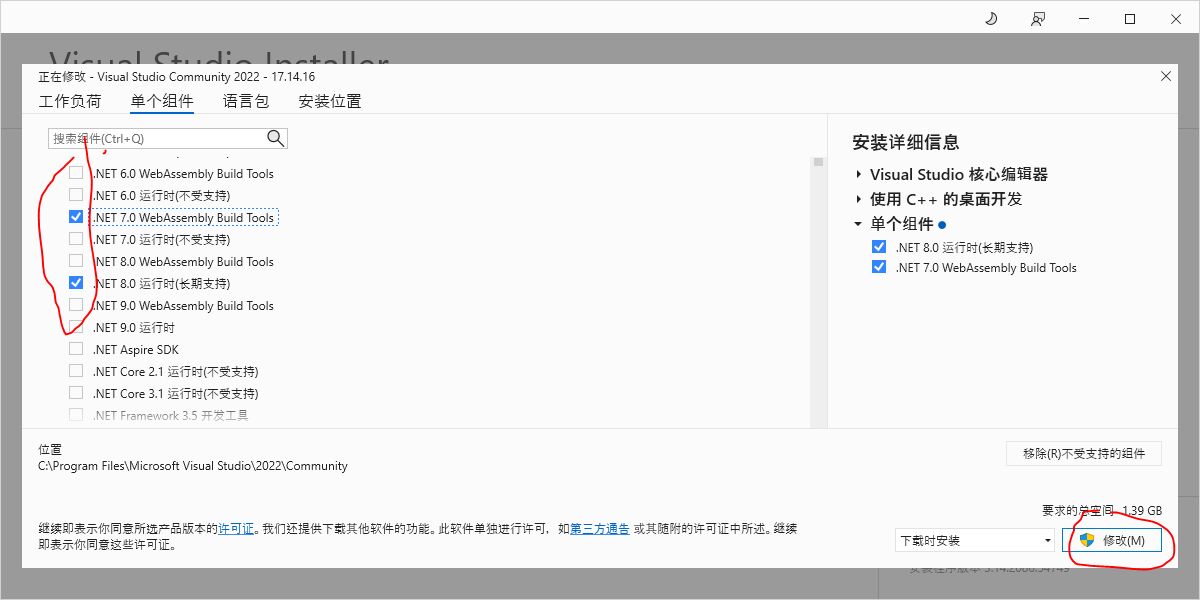1200x600 pixels.
Task: Toggle dark theme moon icon
Action: click(990, 19)
